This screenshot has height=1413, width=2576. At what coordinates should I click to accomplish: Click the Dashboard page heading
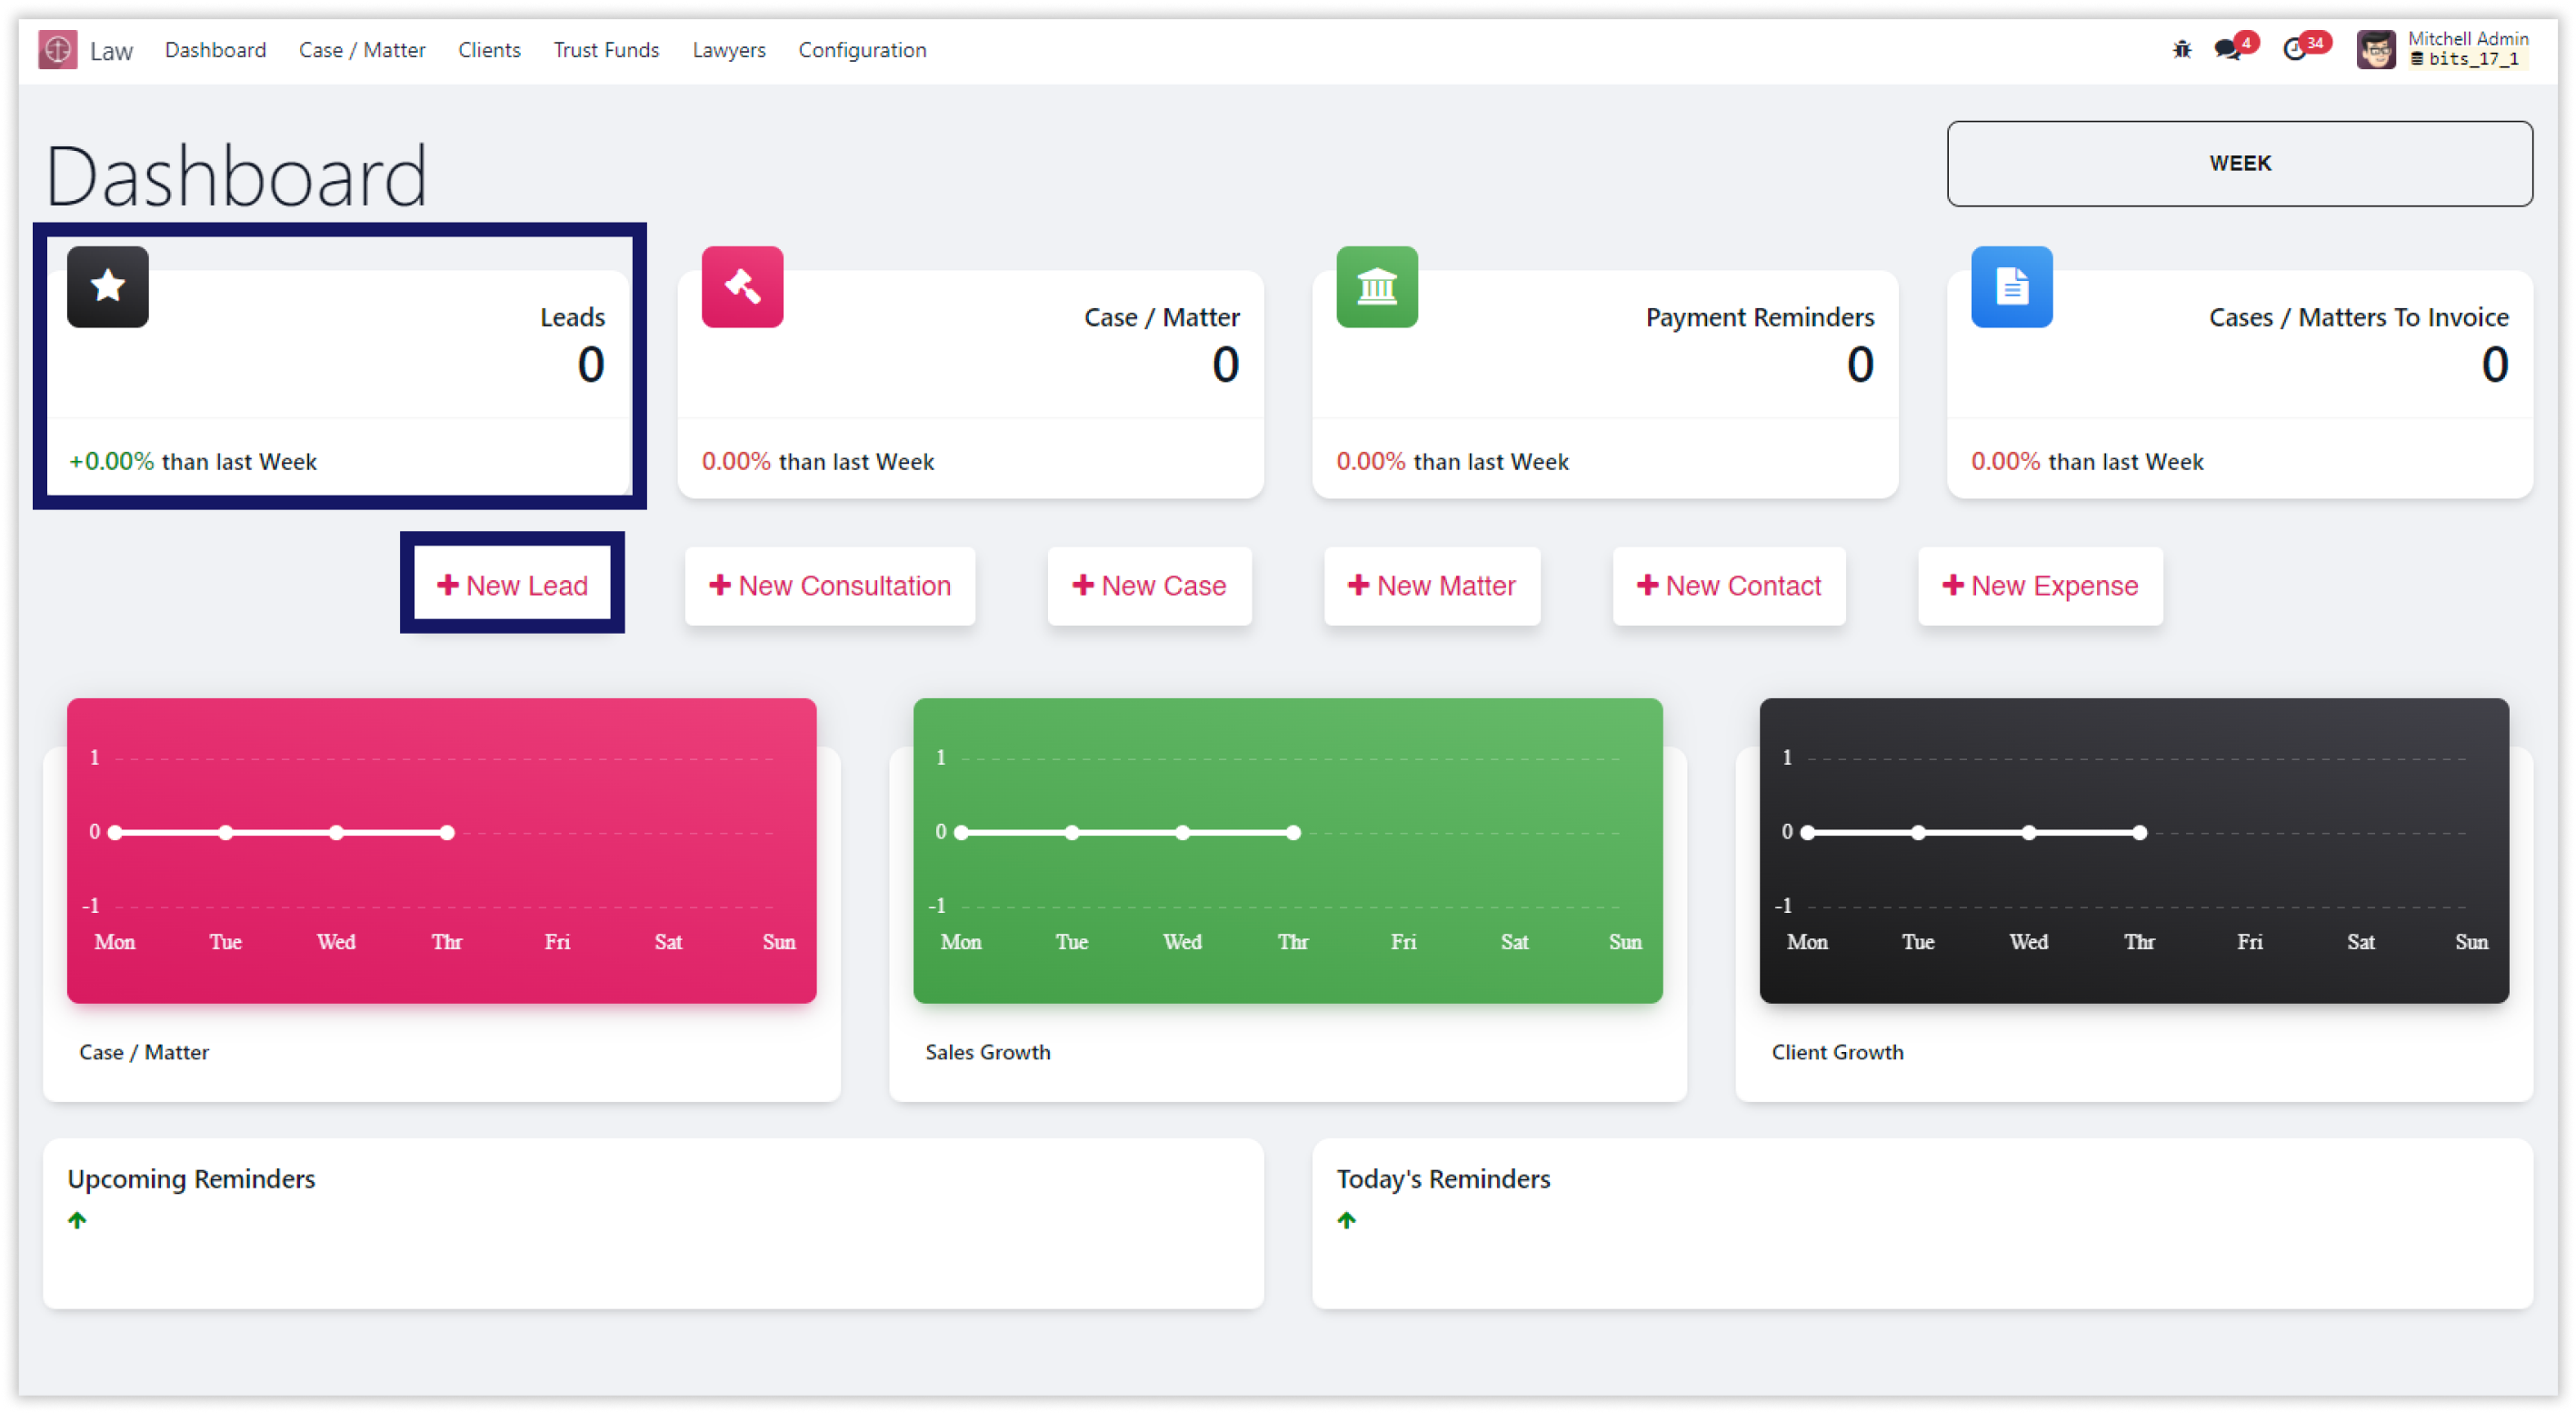pyautogui.click(x=236, y=176)
